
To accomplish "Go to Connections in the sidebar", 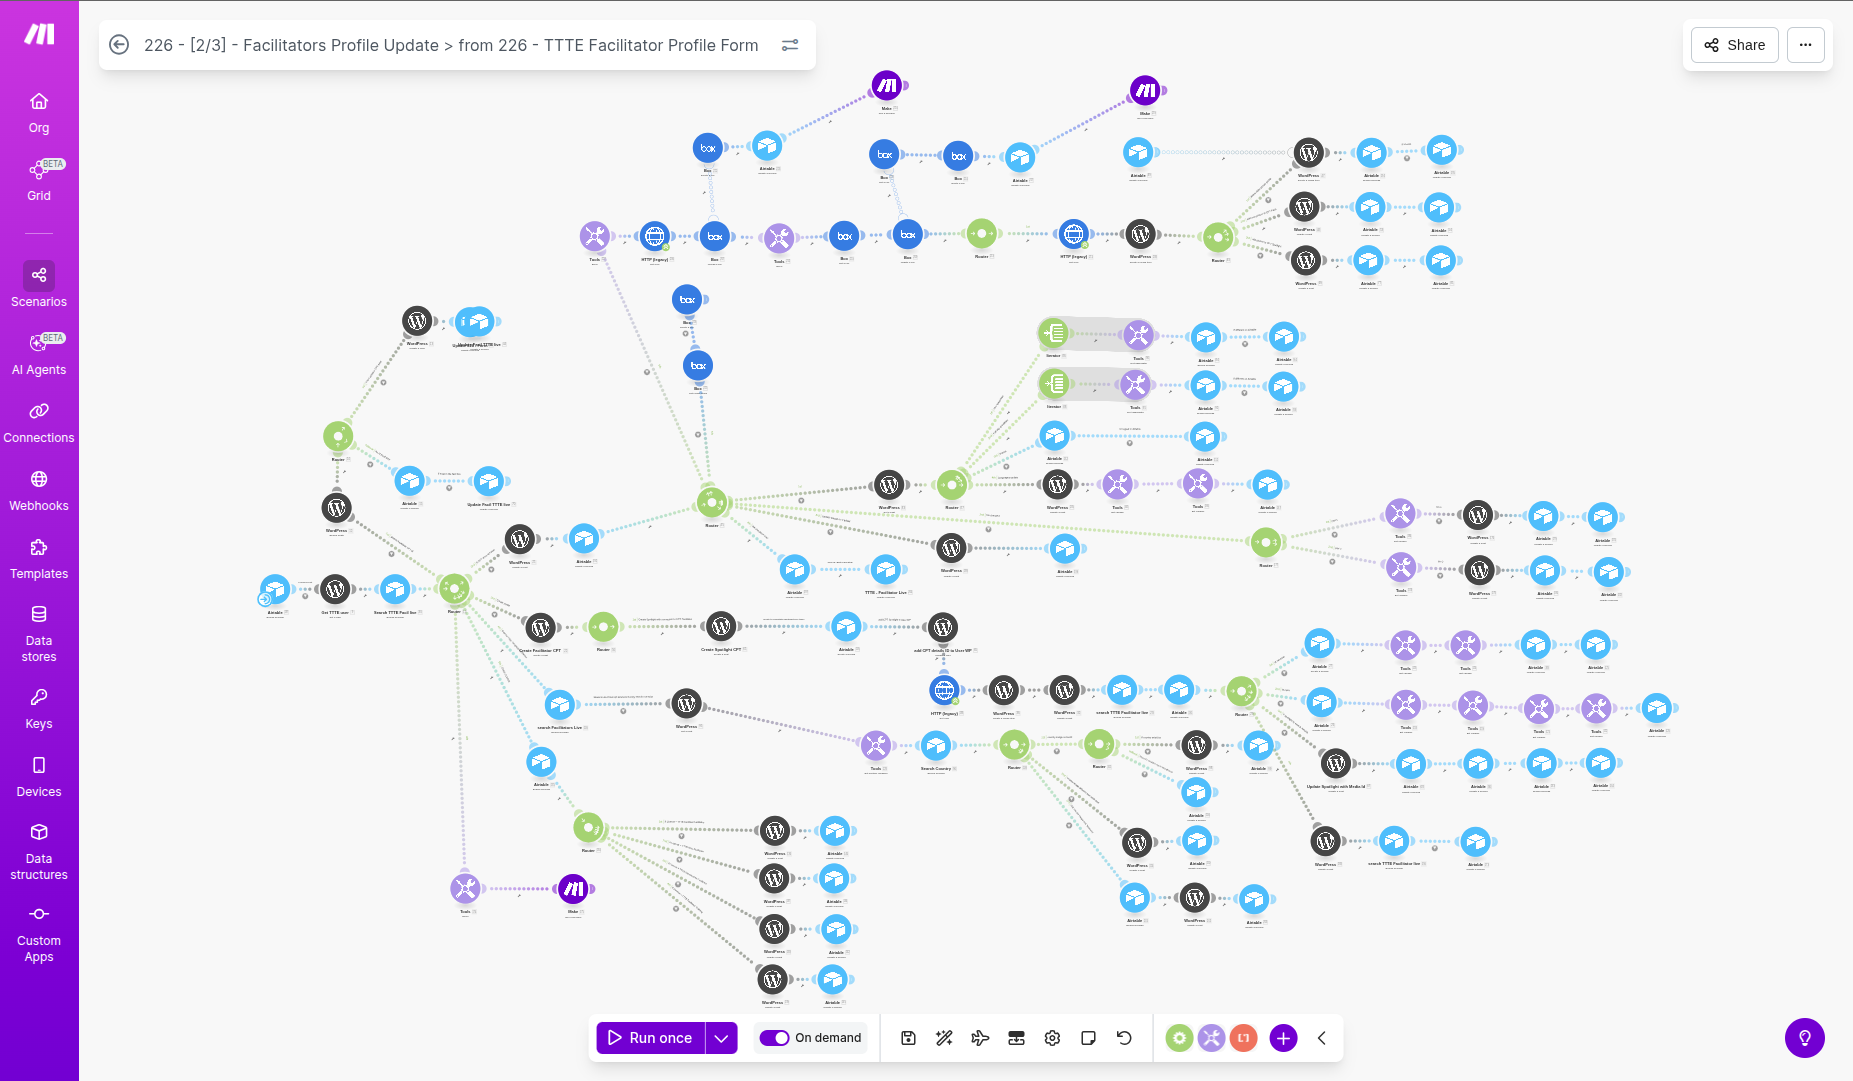I will pyautogui.click(x=39, y=421).
